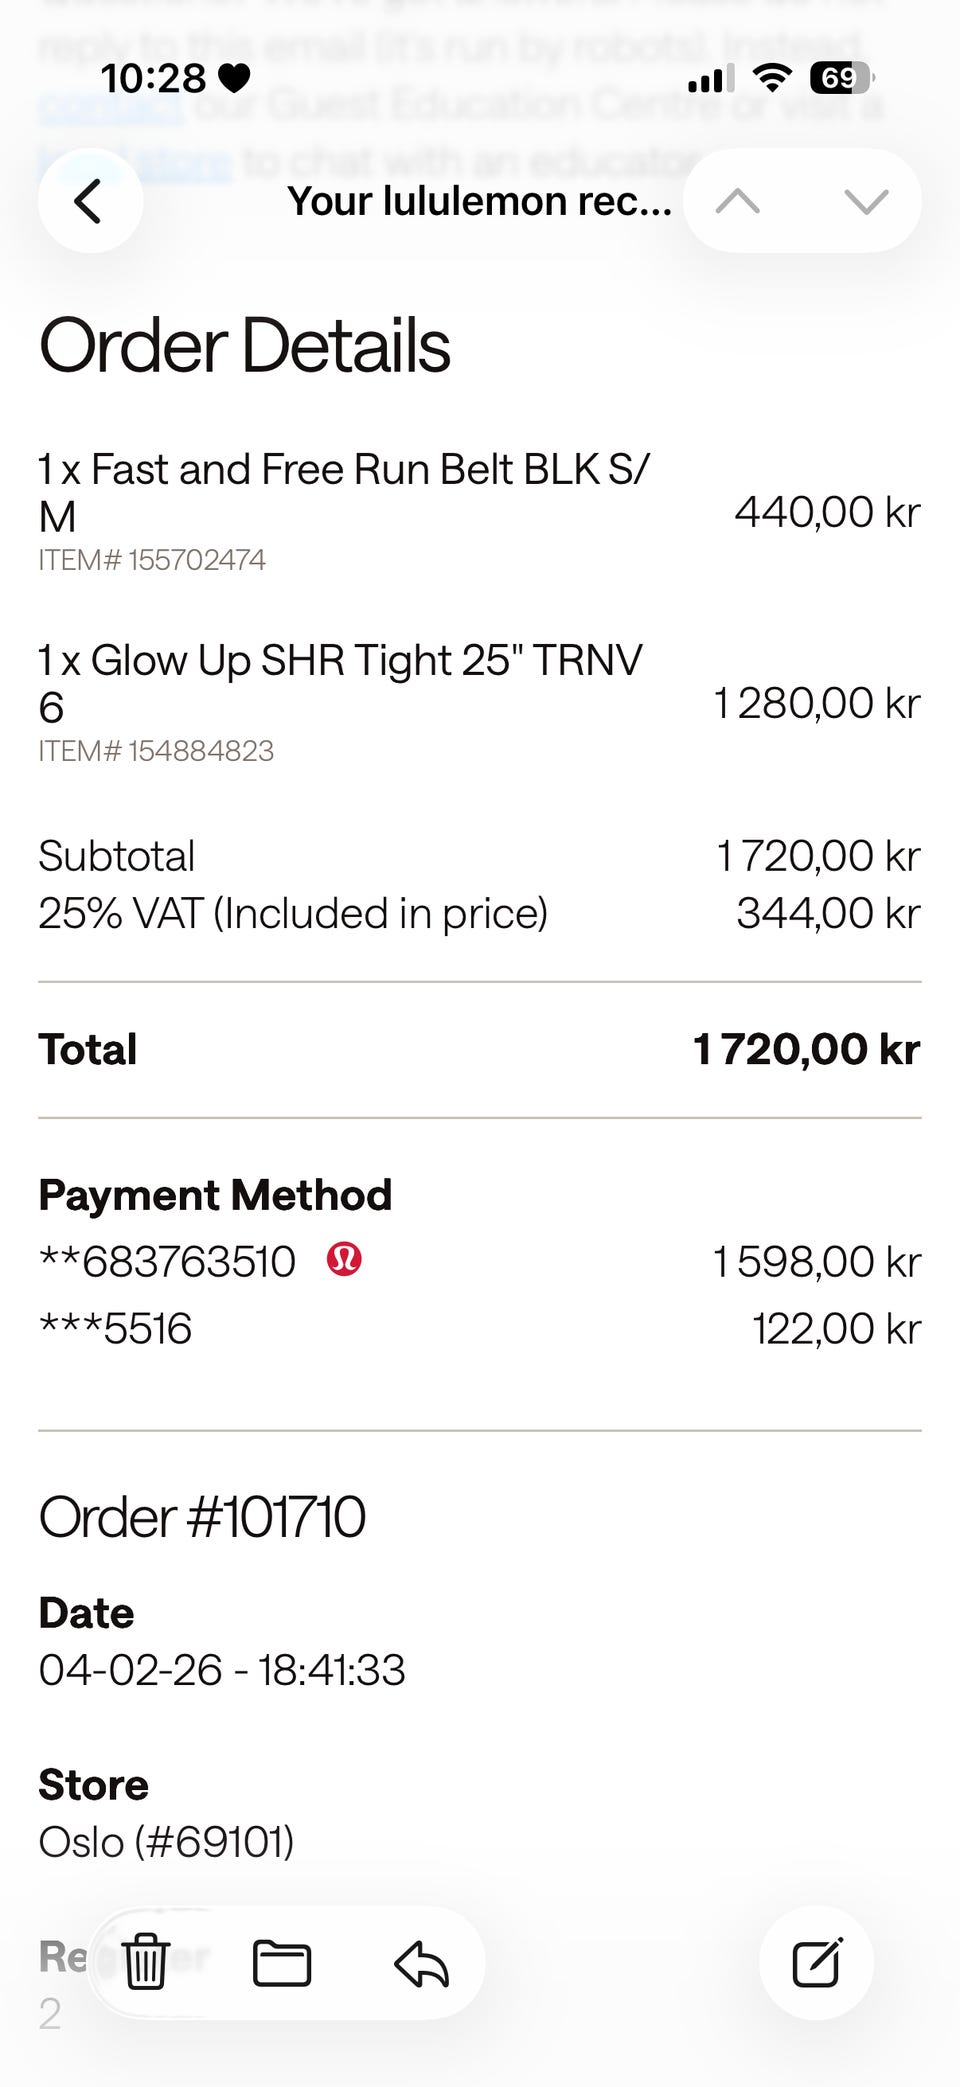
Task: Tap the email subject 'Your lululemon rec...'
Action: click(479, 201)
